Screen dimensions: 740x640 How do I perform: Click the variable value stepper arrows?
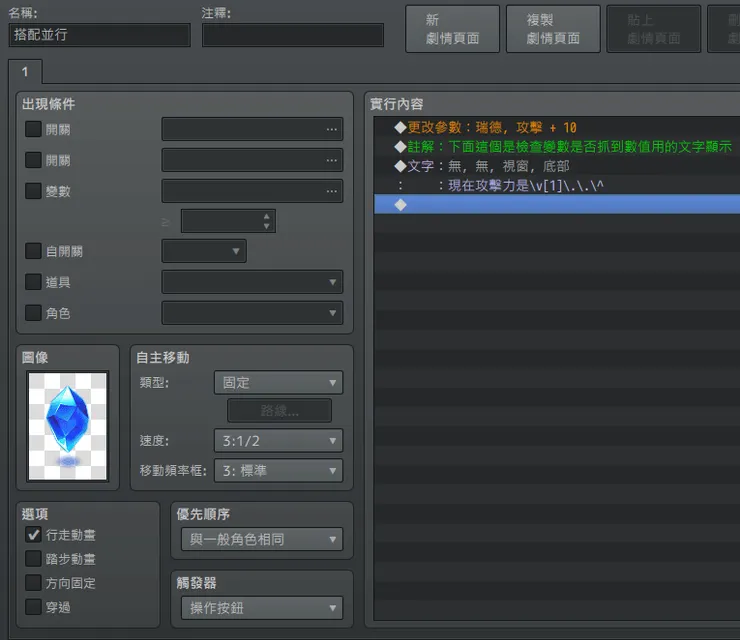click(267, 221)
